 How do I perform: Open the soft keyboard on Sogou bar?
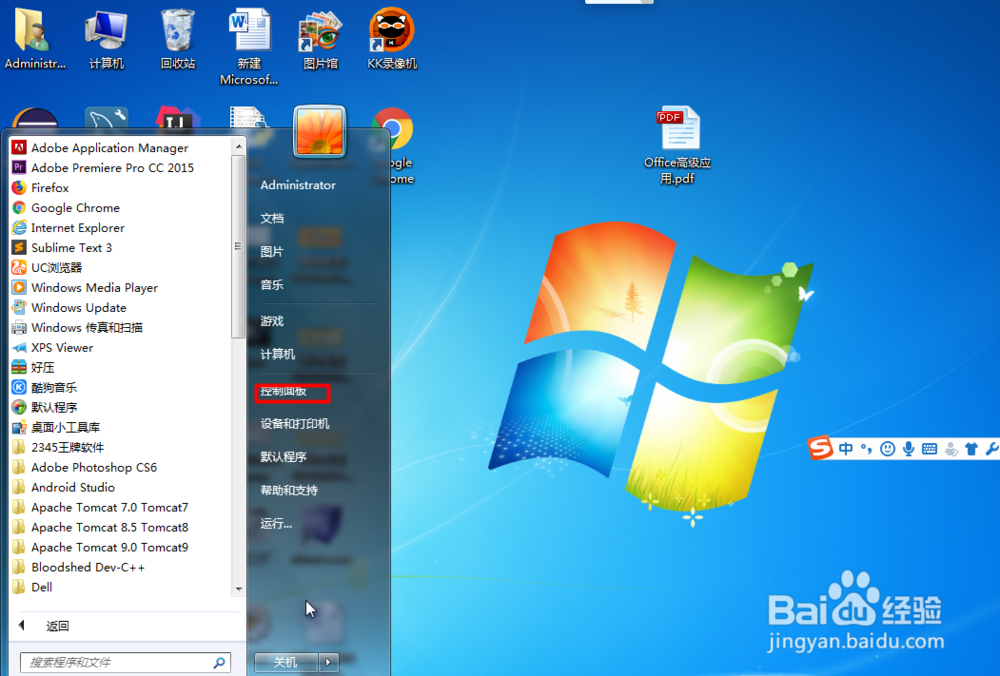point(930,449)
